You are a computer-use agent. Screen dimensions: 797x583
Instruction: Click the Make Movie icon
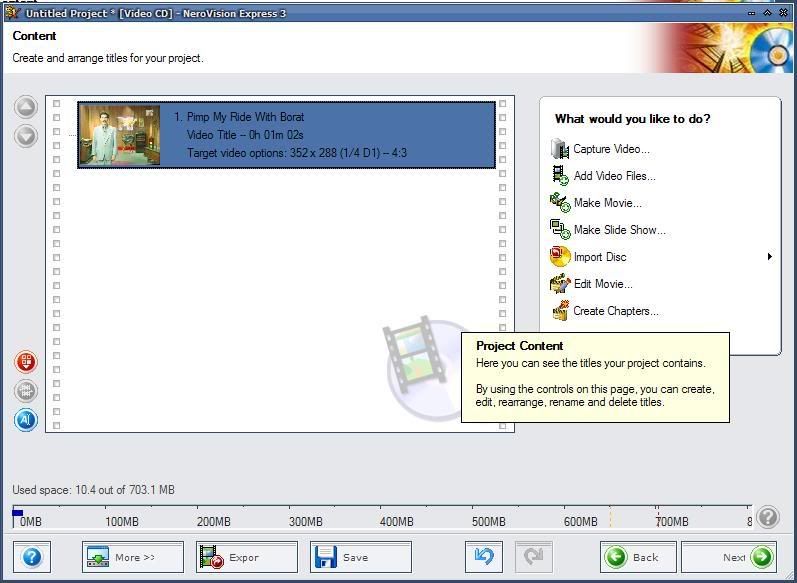click(x=560, y=203)
